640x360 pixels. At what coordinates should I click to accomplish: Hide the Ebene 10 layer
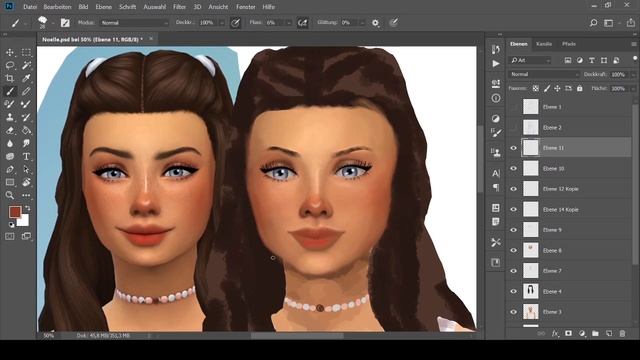coord(513,168)
